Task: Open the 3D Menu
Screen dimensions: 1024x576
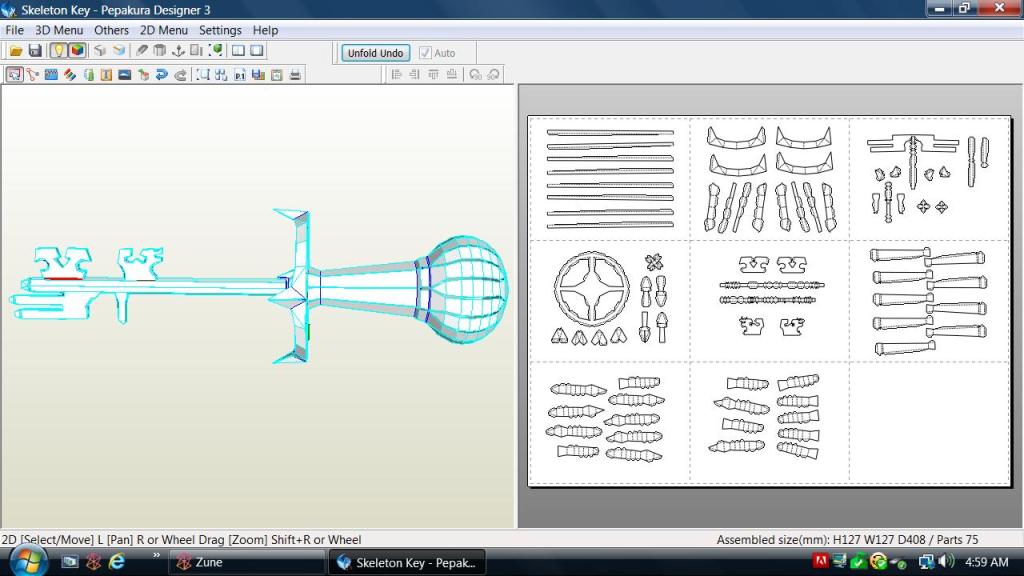Action: (59, 30)
